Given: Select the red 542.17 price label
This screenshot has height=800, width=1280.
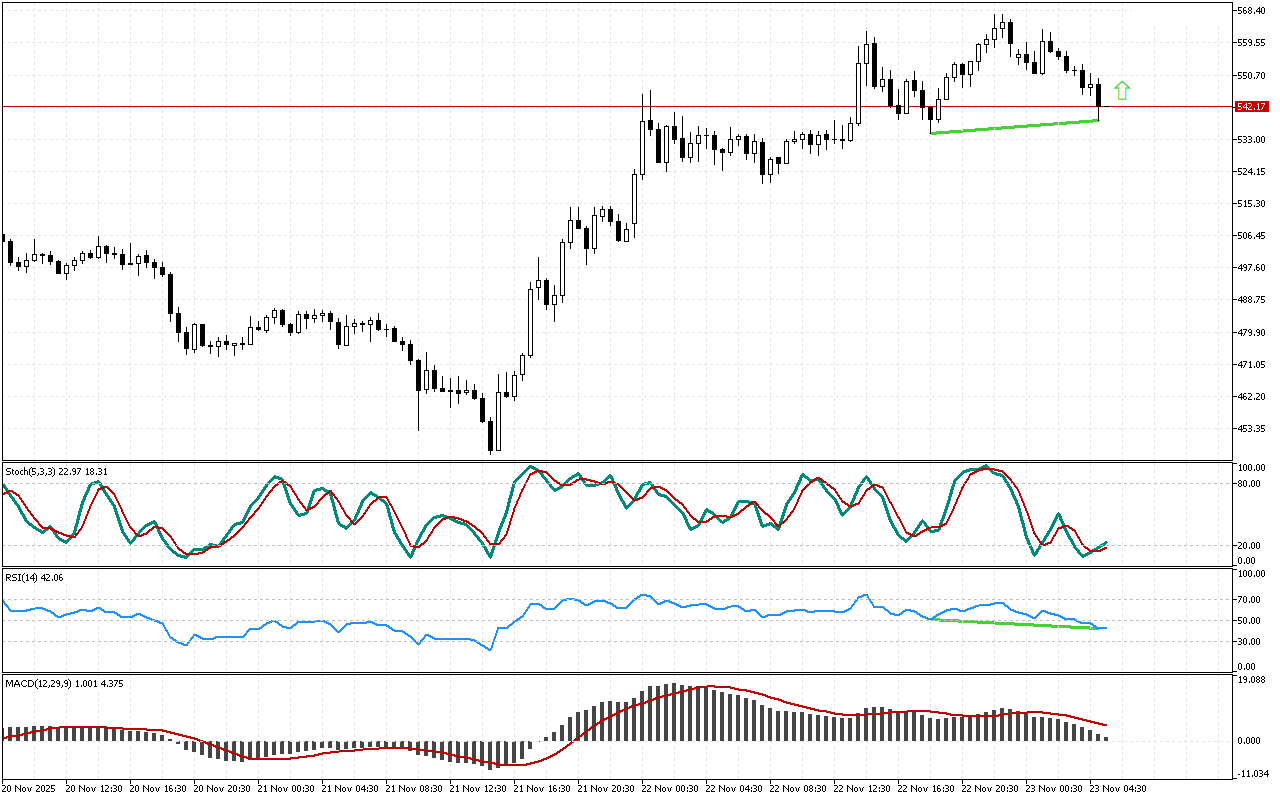Looking at the screenshot, I should click(x=1251, y=107).
